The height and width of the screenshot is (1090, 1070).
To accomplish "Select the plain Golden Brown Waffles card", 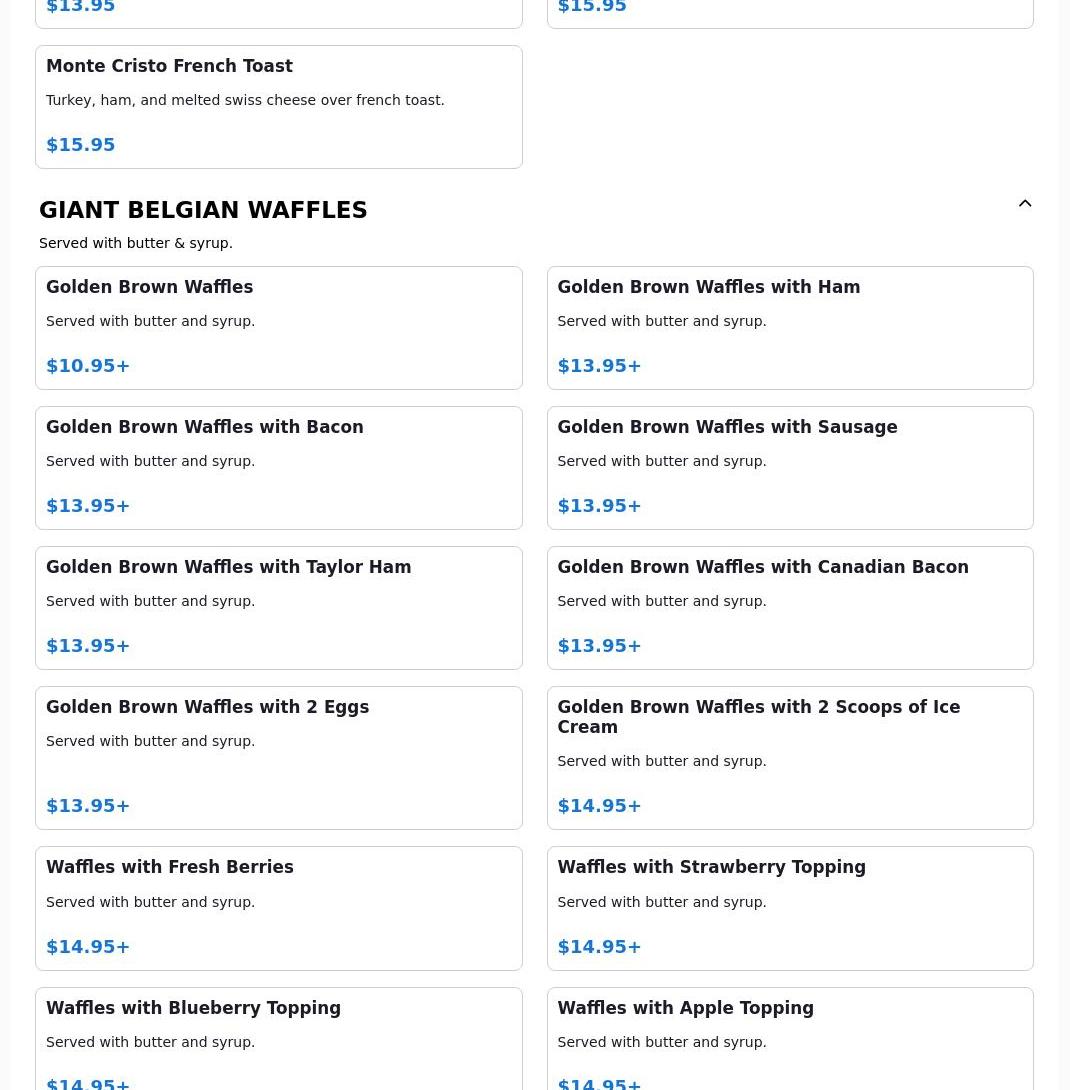I will [x=279, y=328].
